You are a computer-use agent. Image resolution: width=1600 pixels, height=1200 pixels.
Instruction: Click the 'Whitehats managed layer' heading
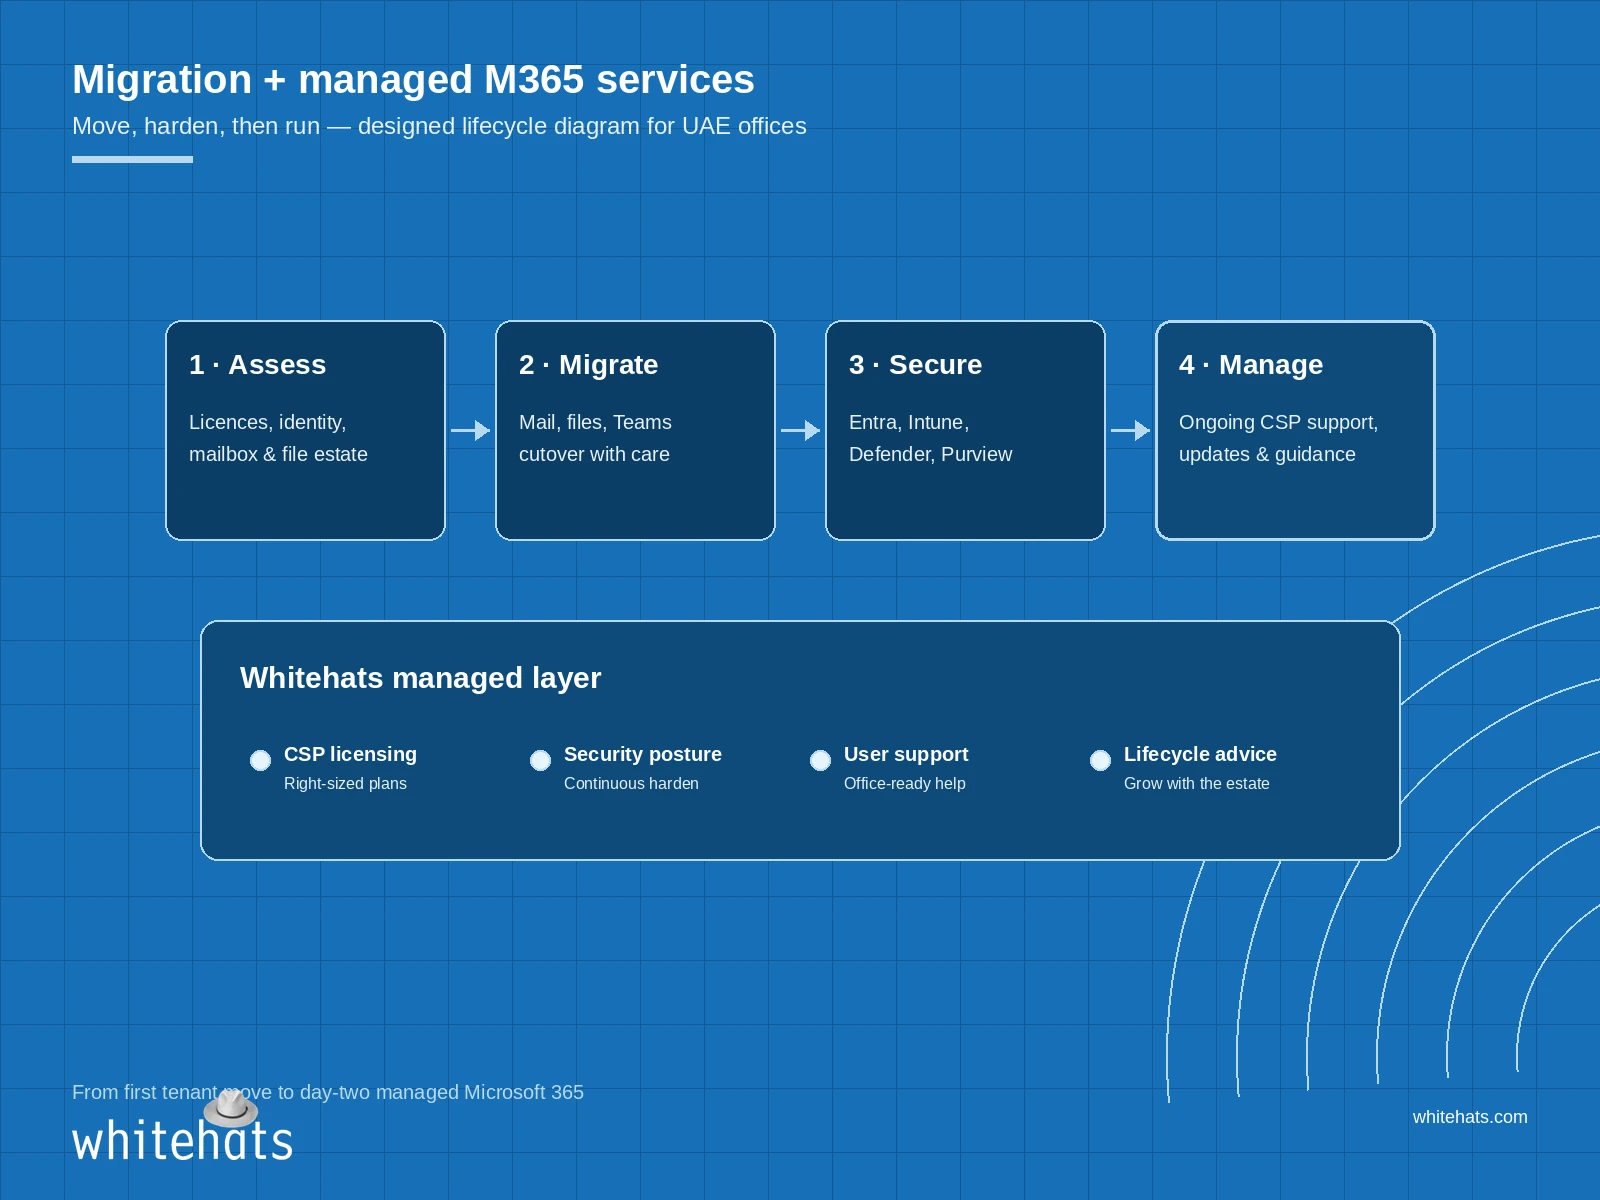[420, 678]
